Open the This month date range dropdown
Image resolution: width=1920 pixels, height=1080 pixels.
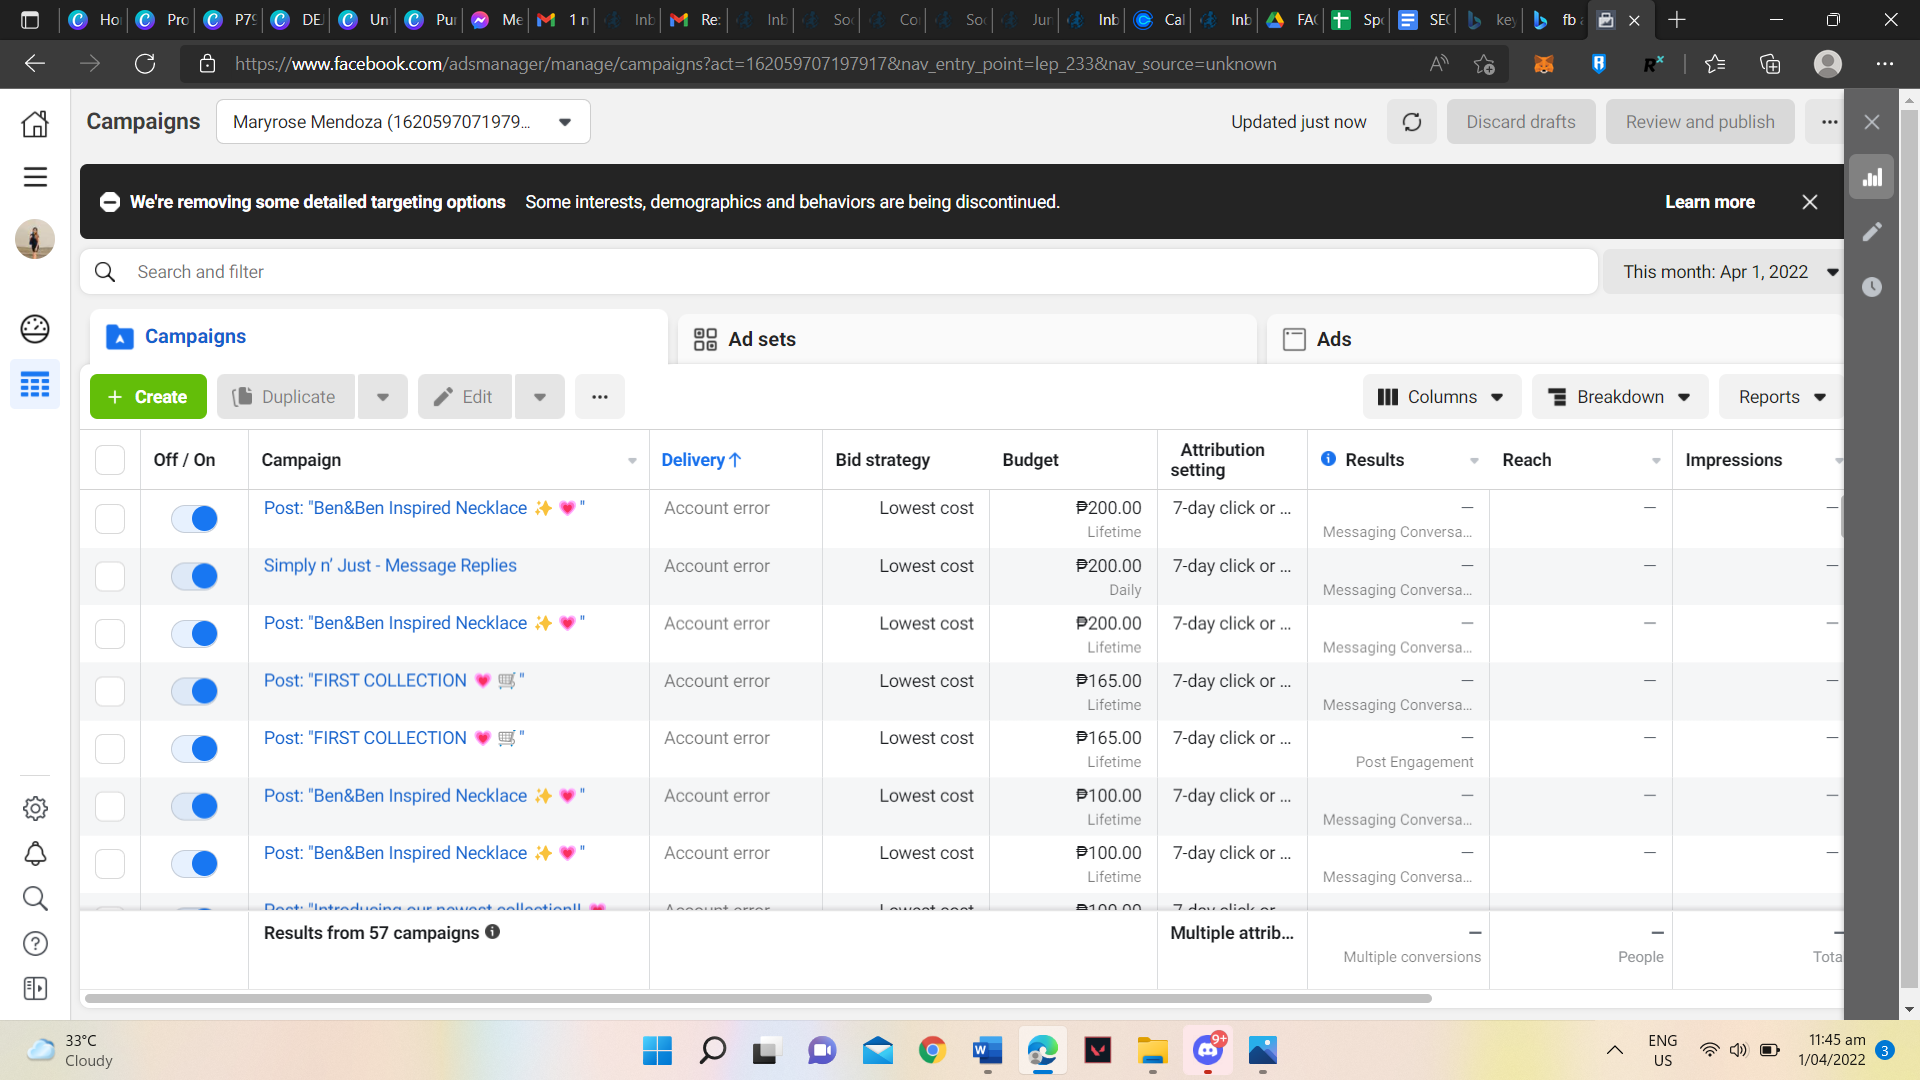[x=1724, y=272]
